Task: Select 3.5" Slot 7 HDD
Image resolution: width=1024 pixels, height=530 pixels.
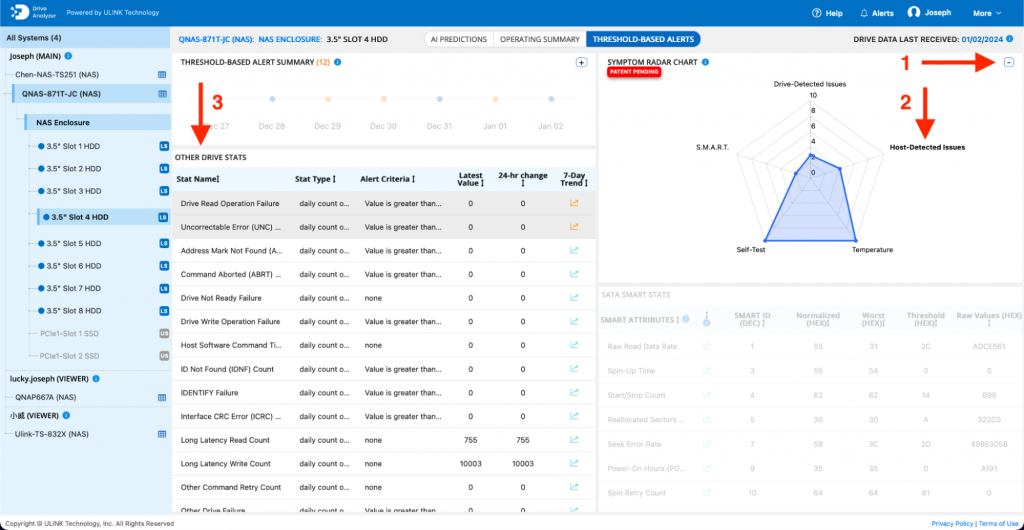Action: point(74,288)
